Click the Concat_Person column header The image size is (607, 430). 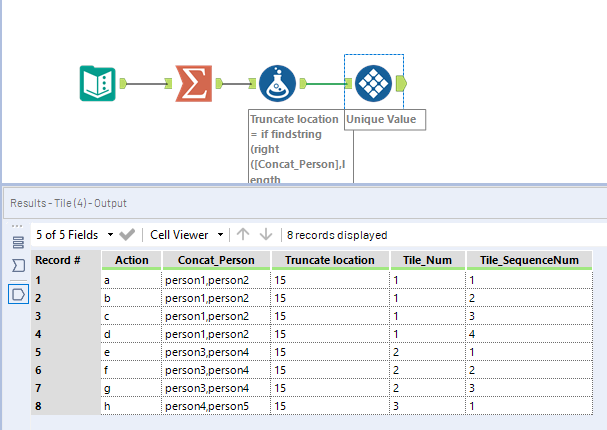pos(216,260)
